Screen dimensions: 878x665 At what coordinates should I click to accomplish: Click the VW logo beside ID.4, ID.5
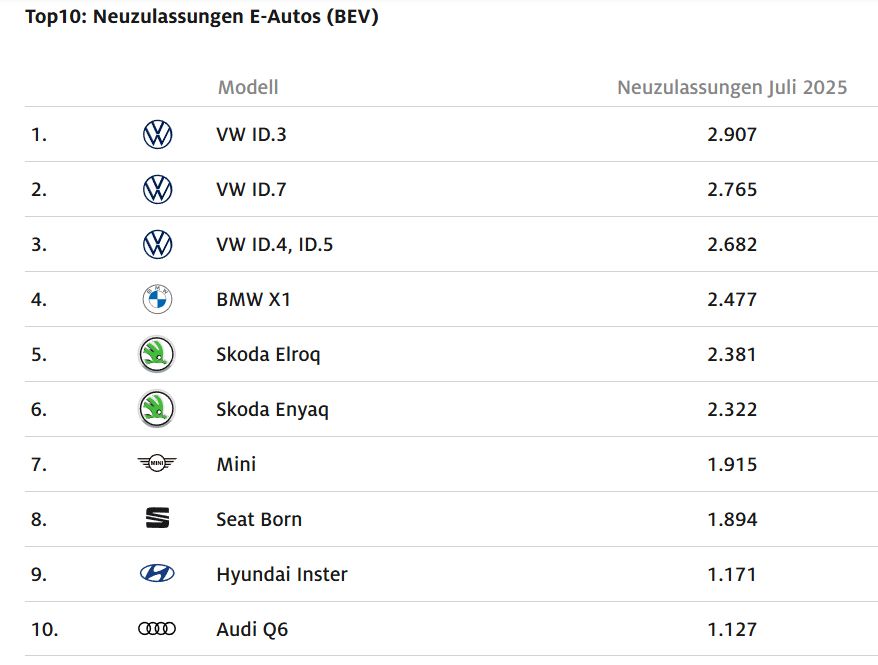tap(157, 245)
